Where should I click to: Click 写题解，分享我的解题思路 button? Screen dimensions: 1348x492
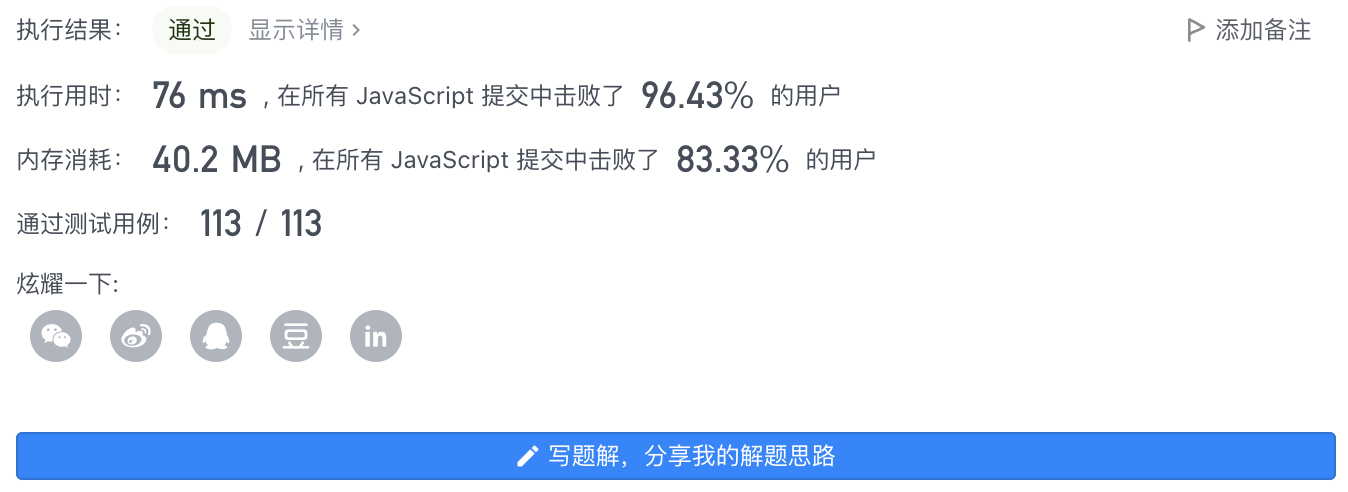(x=676, y=456)
